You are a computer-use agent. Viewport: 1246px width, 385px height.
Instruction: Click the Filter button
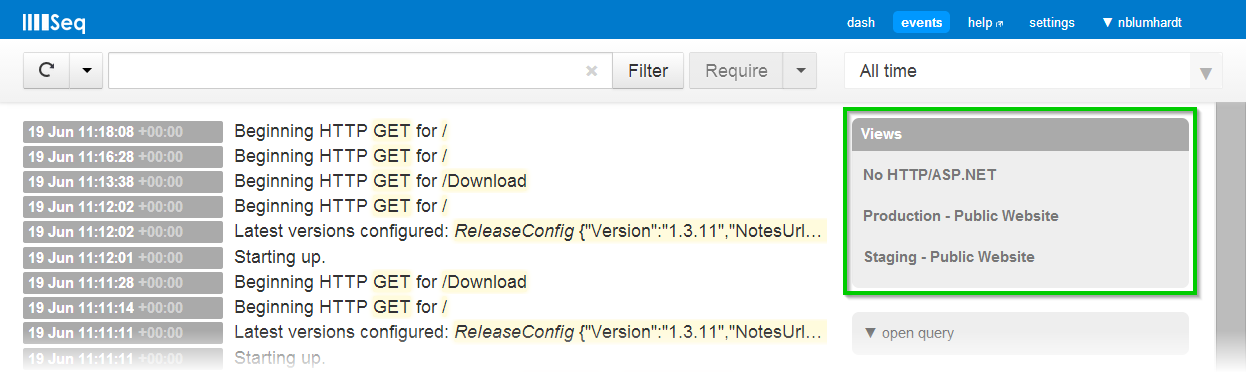click(x=648, y=71)
